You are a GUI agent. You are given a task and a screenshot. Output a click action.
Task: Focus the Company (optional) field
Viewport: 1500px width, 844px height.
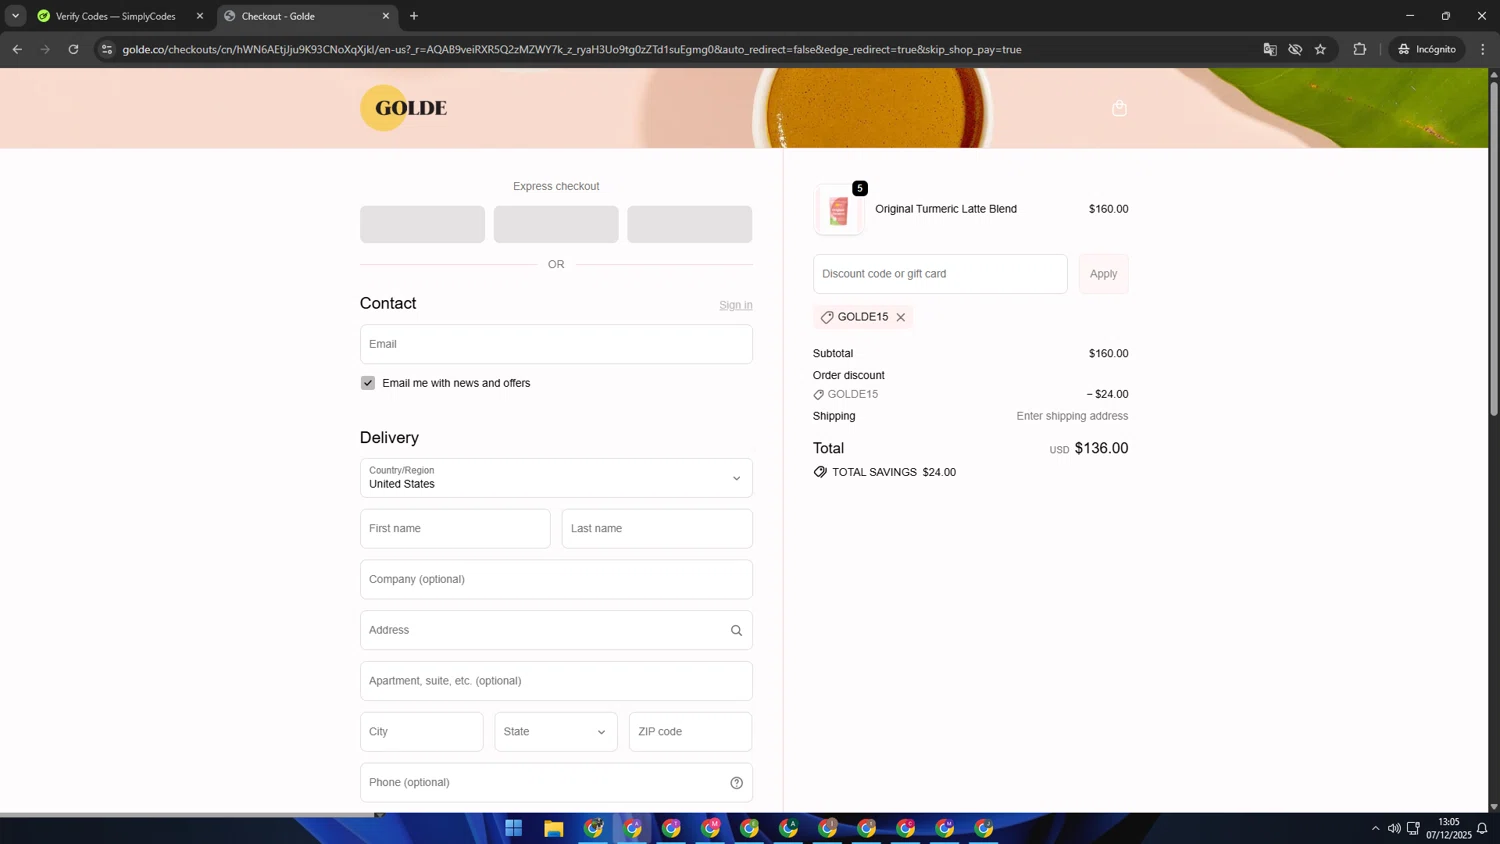pyautogui.click(x=556, y=580)
